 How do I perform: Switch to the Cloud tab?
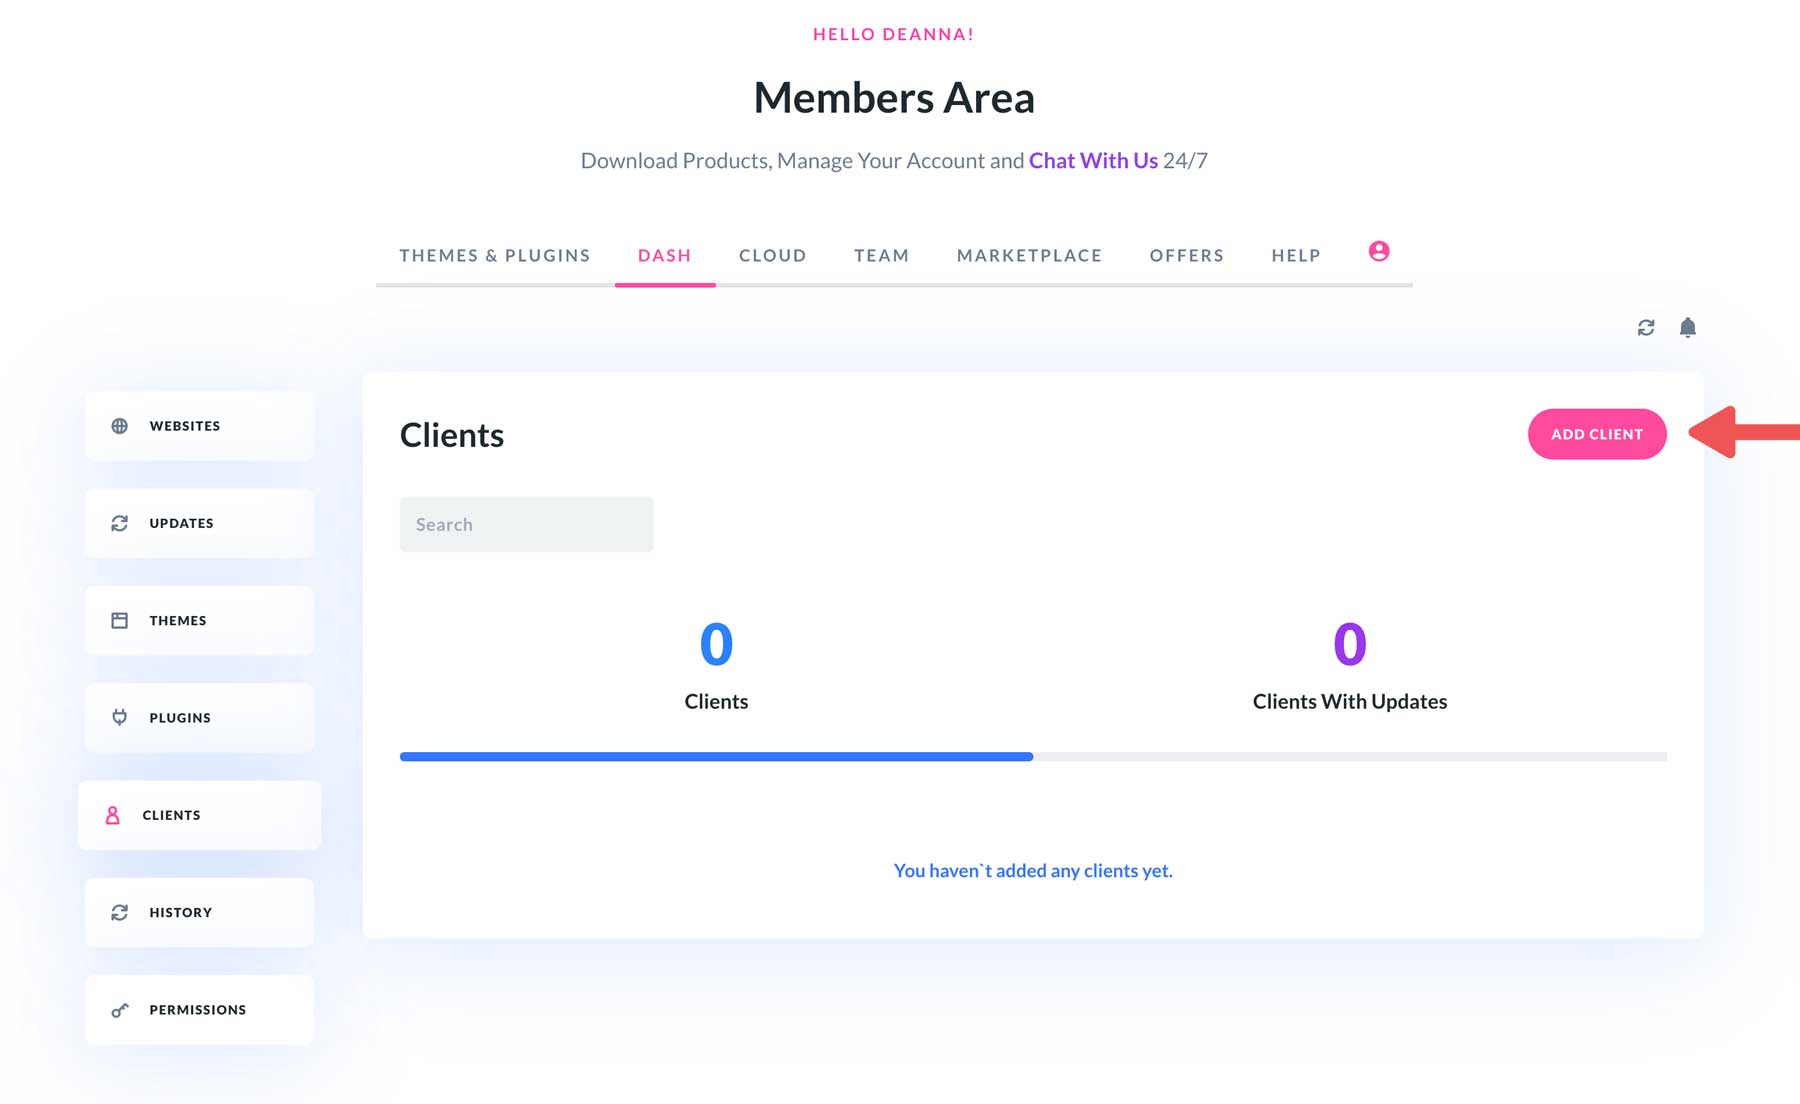tap(772, 255)
